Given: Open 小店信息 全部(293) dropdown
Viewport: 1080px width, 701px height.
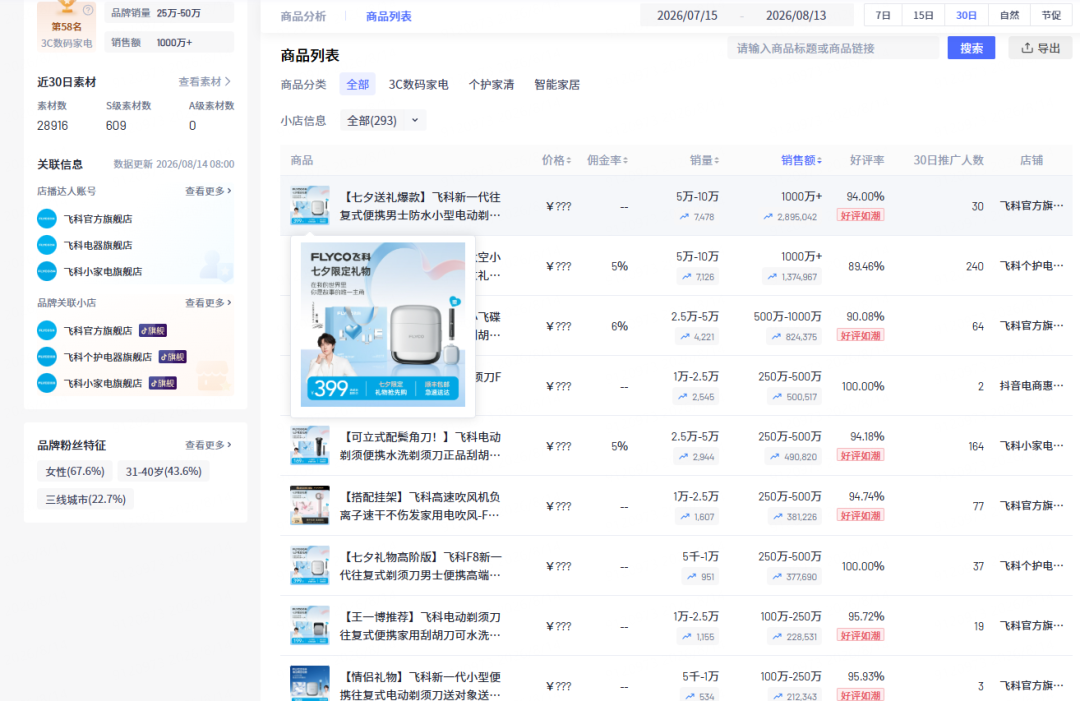Looking at the screenshot, I should (x=383, y=121).
